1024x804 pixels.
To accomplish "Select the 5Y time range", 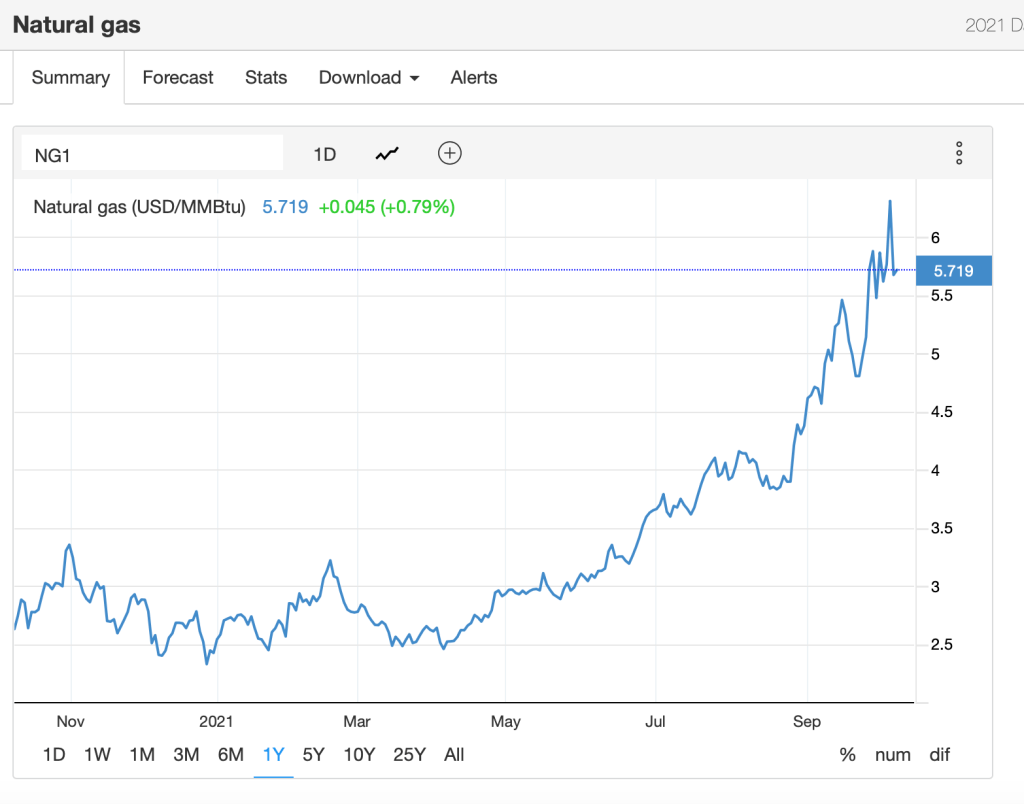I will click(x=313, y=755).
